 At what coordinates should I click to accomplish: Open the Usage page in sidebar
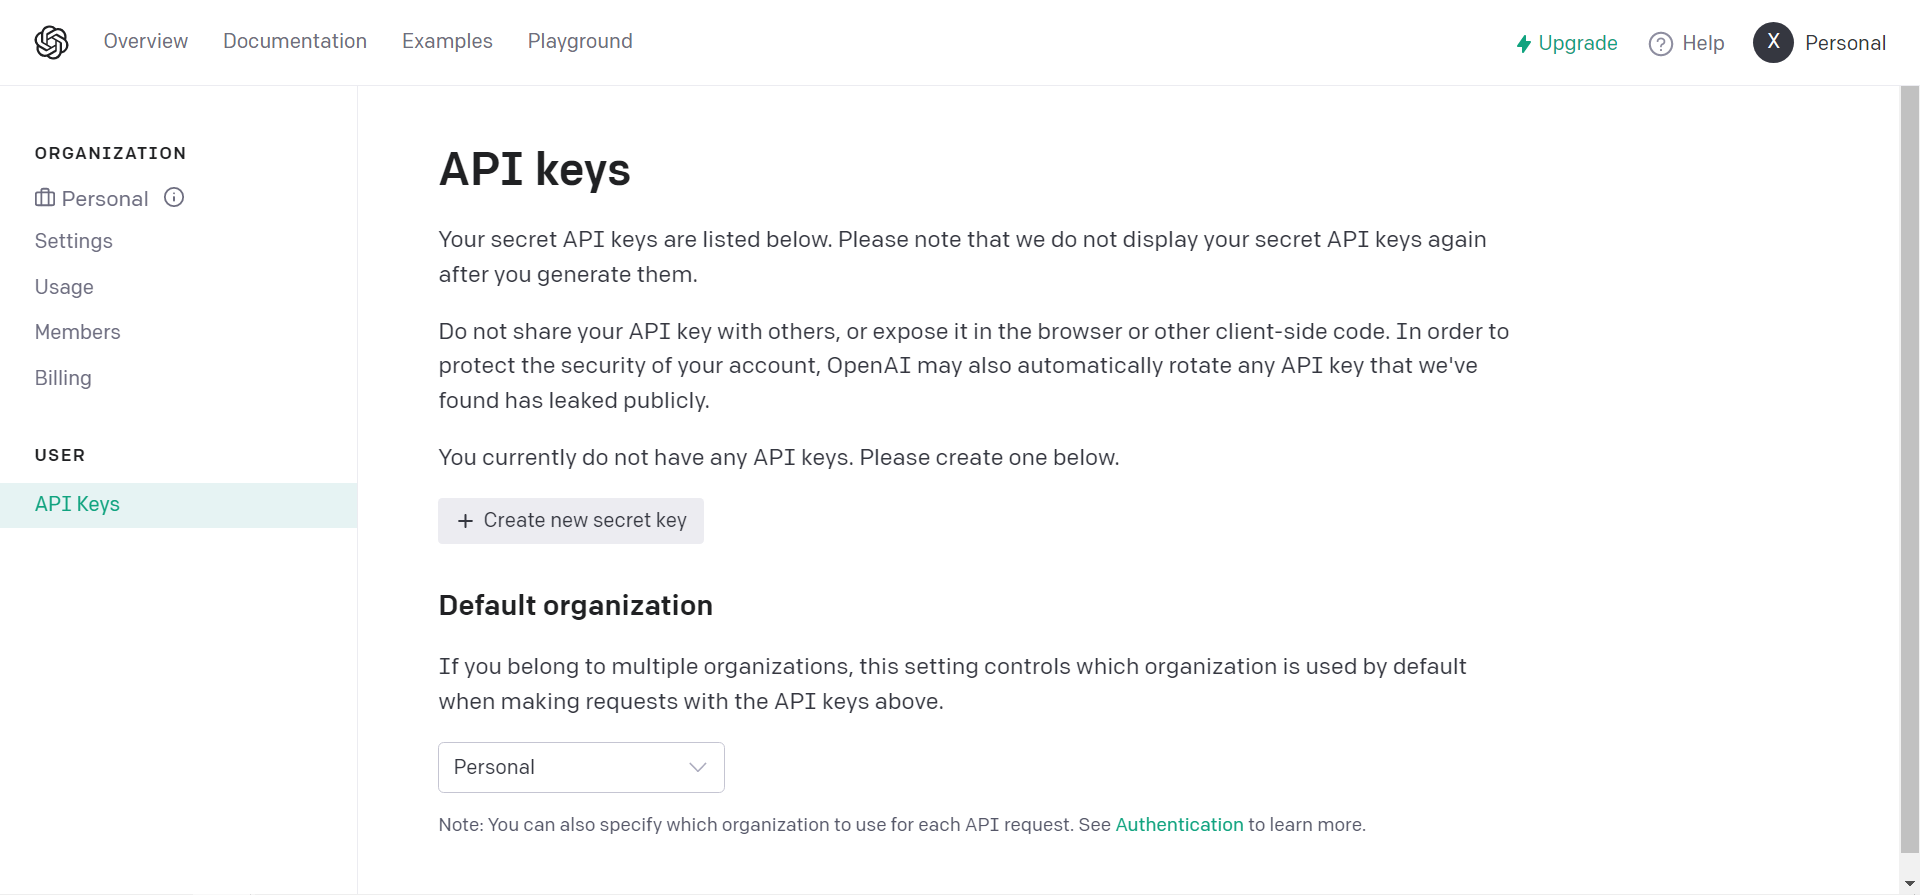[64, 287]
